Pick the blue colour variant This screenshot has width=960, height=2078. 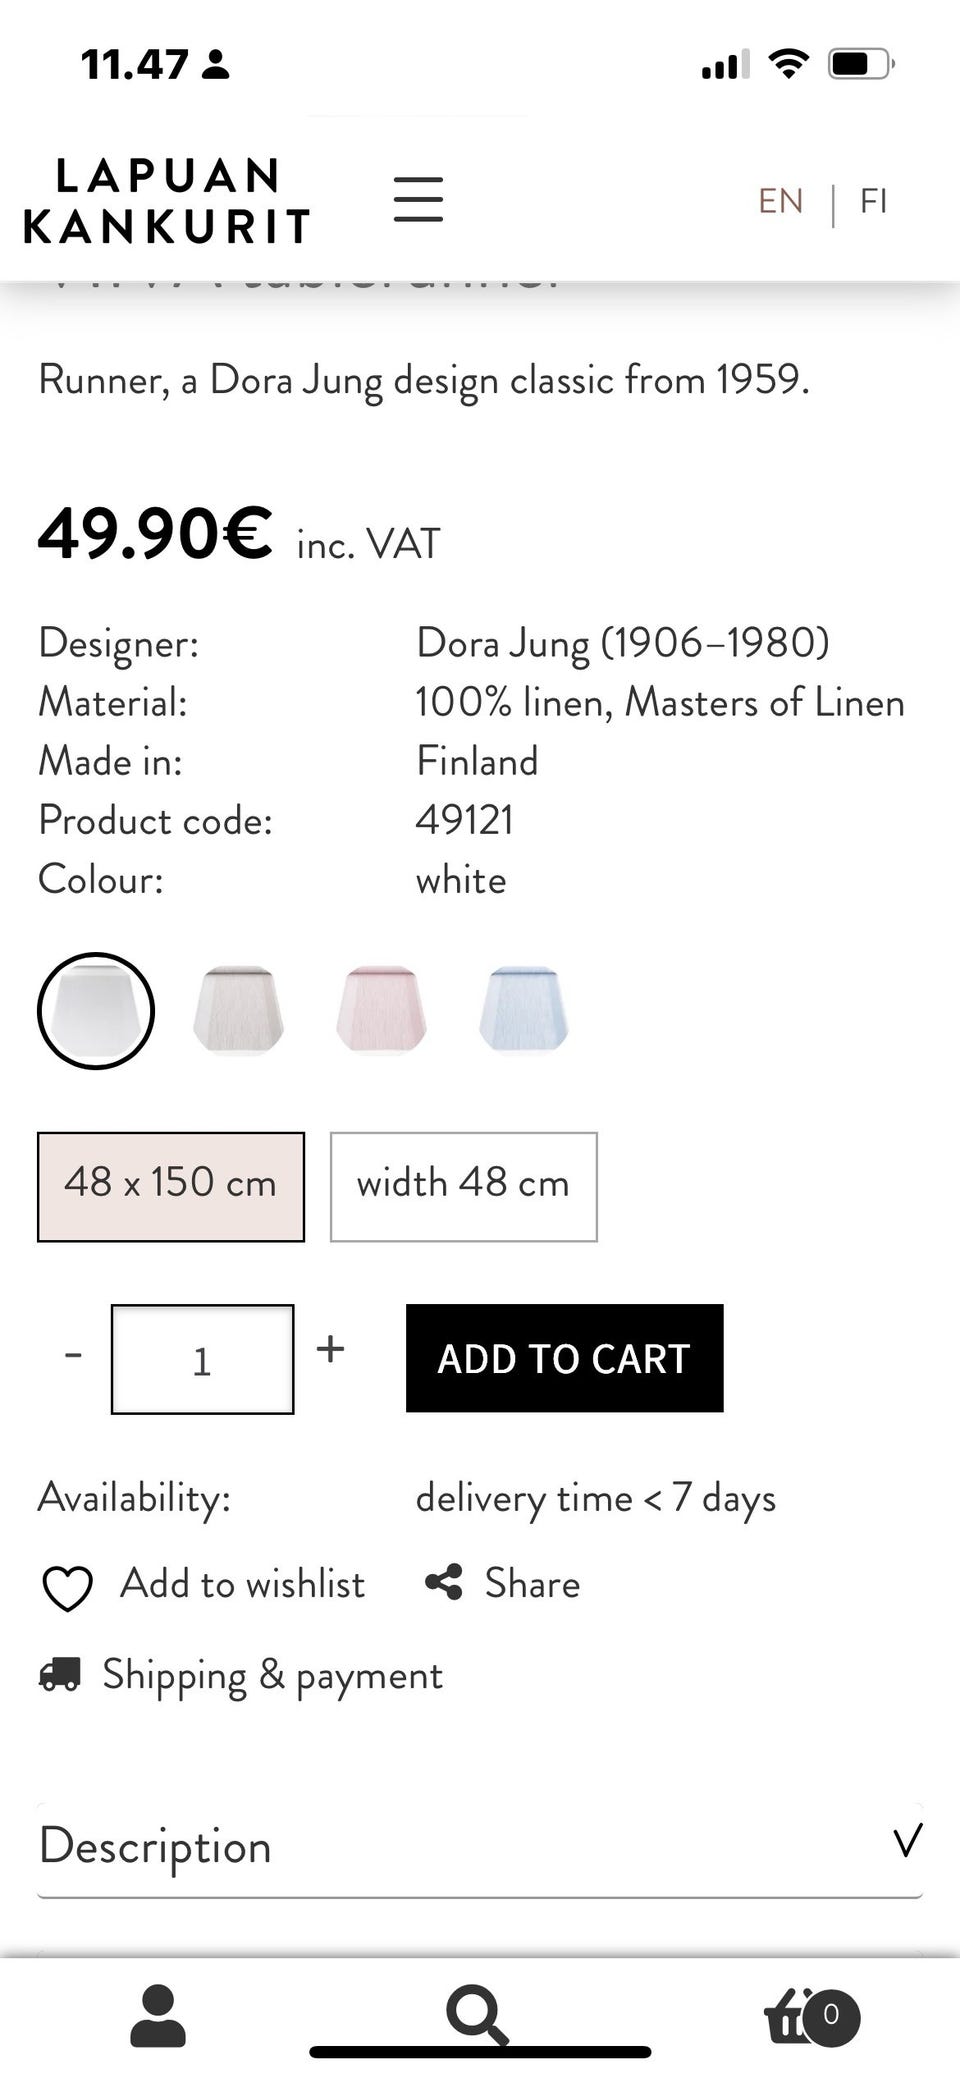[x=524, y=1009]
